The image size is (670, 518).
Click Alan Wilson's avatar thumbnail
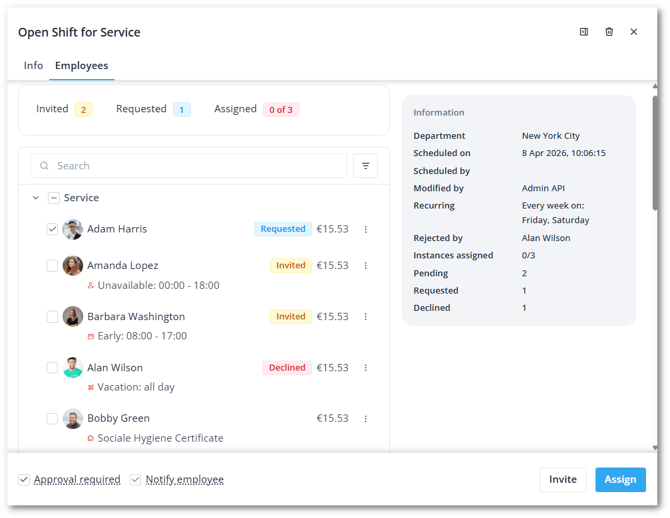[x=73, y=368]
